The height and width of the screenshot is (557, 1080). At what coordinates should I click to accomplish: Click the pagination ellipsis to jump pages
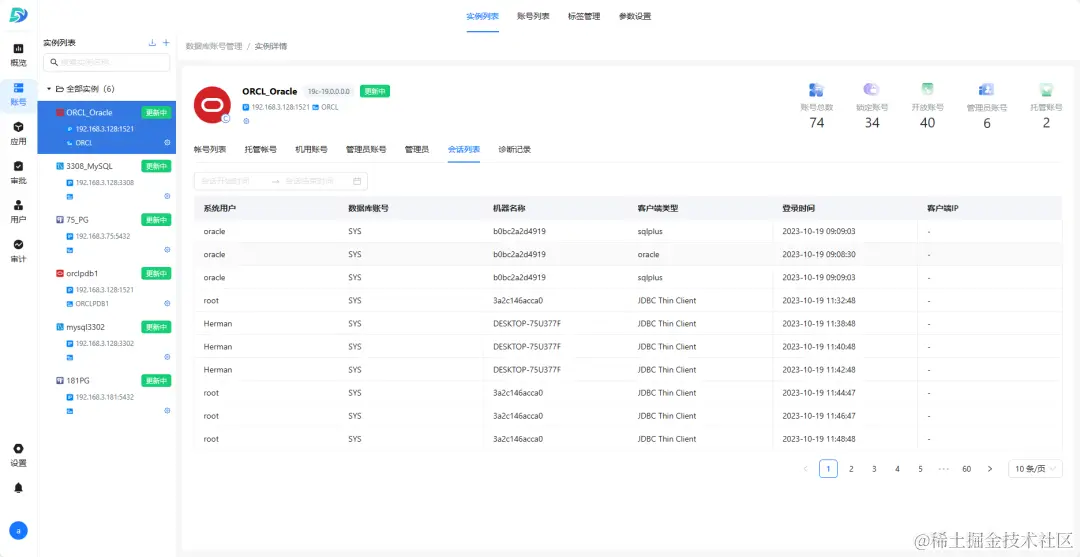[x=944, y=469]
